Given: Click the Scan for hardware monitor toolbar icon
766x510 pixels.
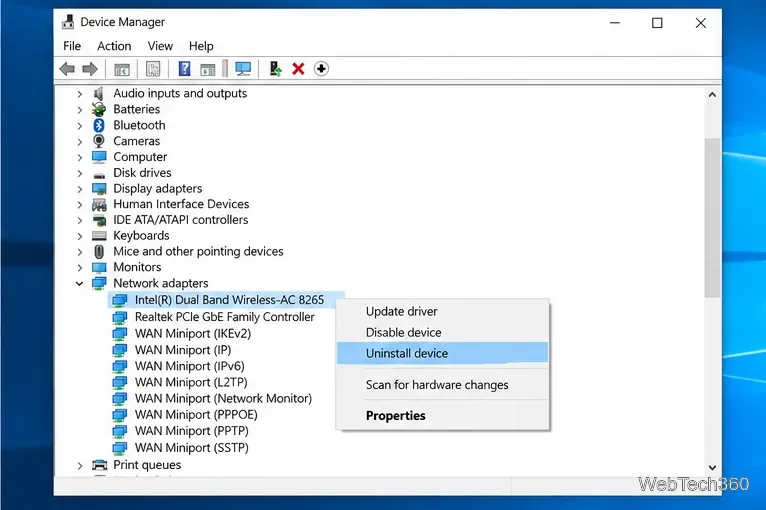Looking at the screenshot, I should click(x=243, y=69).
